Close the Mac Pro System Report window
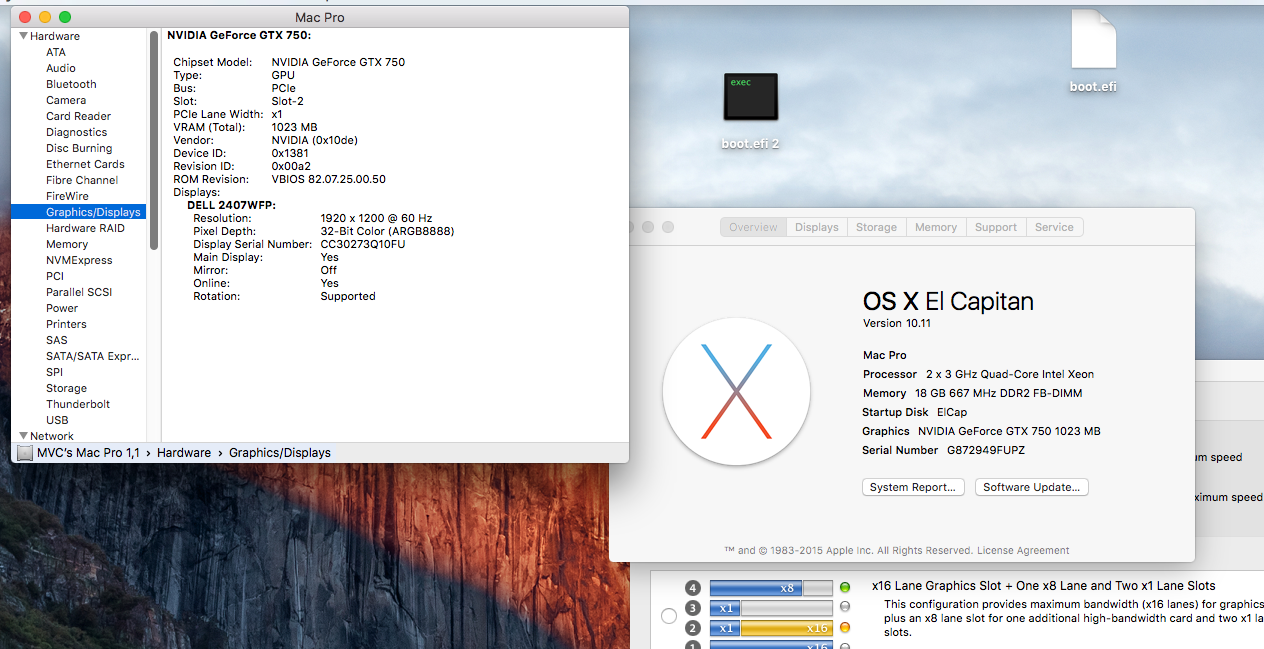Image resolution: width=1264 pixels, height=649 pixels. [25, 17]
